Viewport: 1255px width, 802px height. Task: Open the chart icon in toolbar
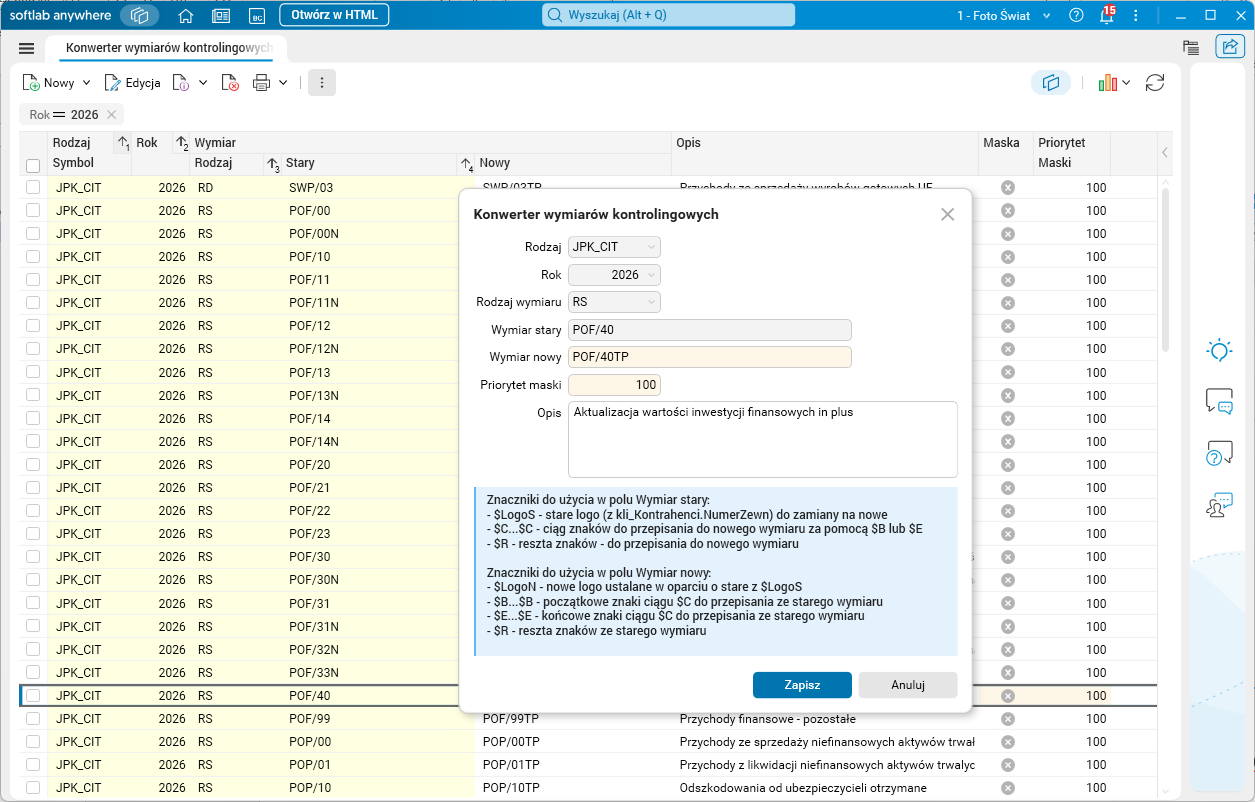coord(1107,83)
